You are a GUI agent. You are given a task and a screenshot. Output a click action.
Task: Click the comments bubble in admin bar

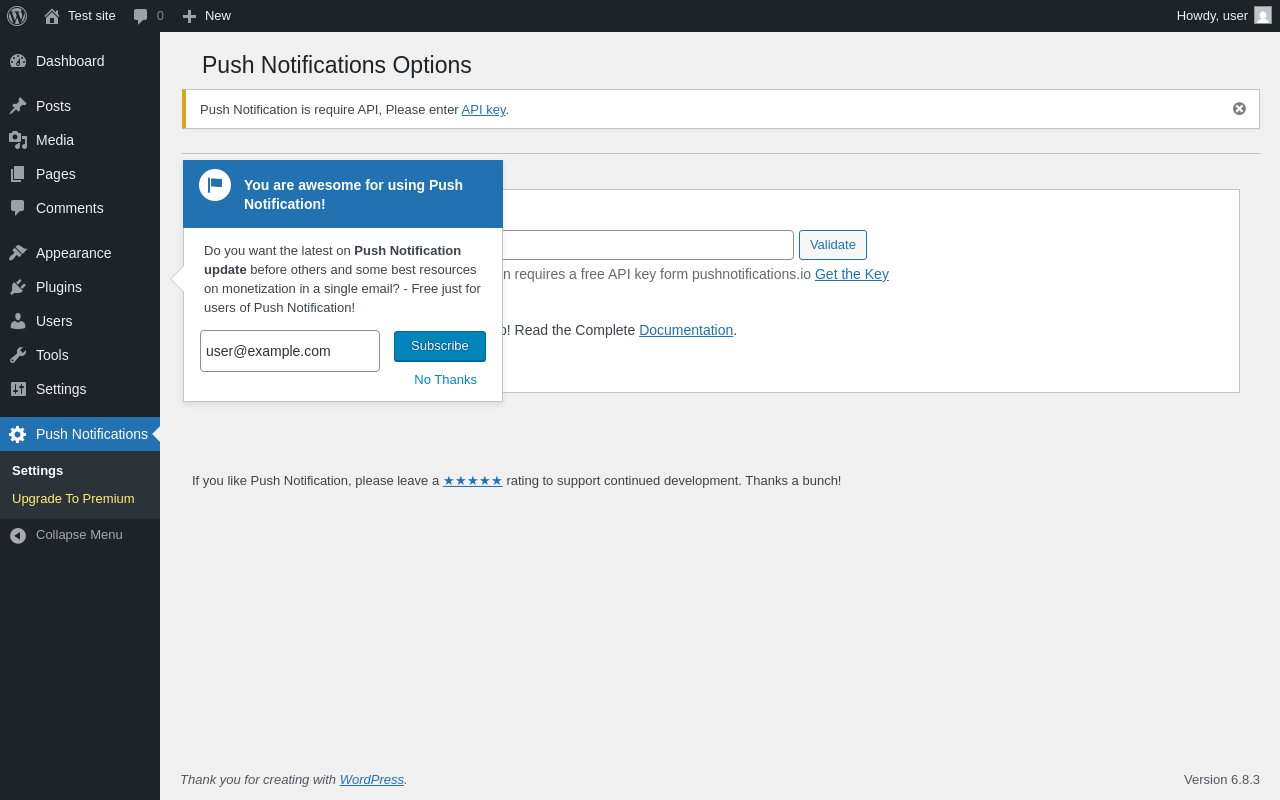point(148,16)
